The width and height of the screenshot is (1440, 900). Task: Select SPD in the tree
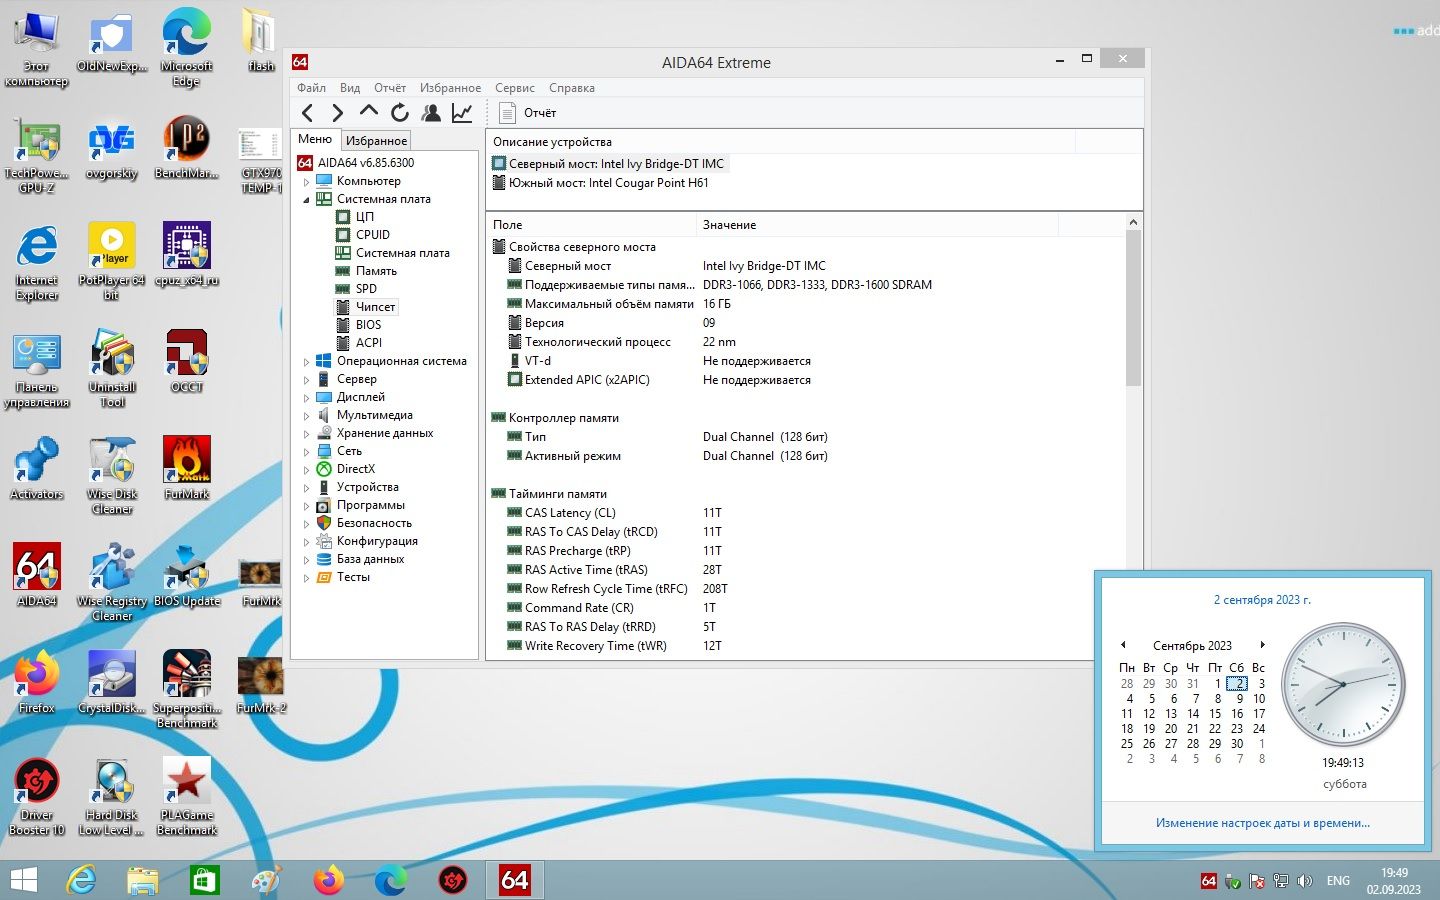point(366,289)
